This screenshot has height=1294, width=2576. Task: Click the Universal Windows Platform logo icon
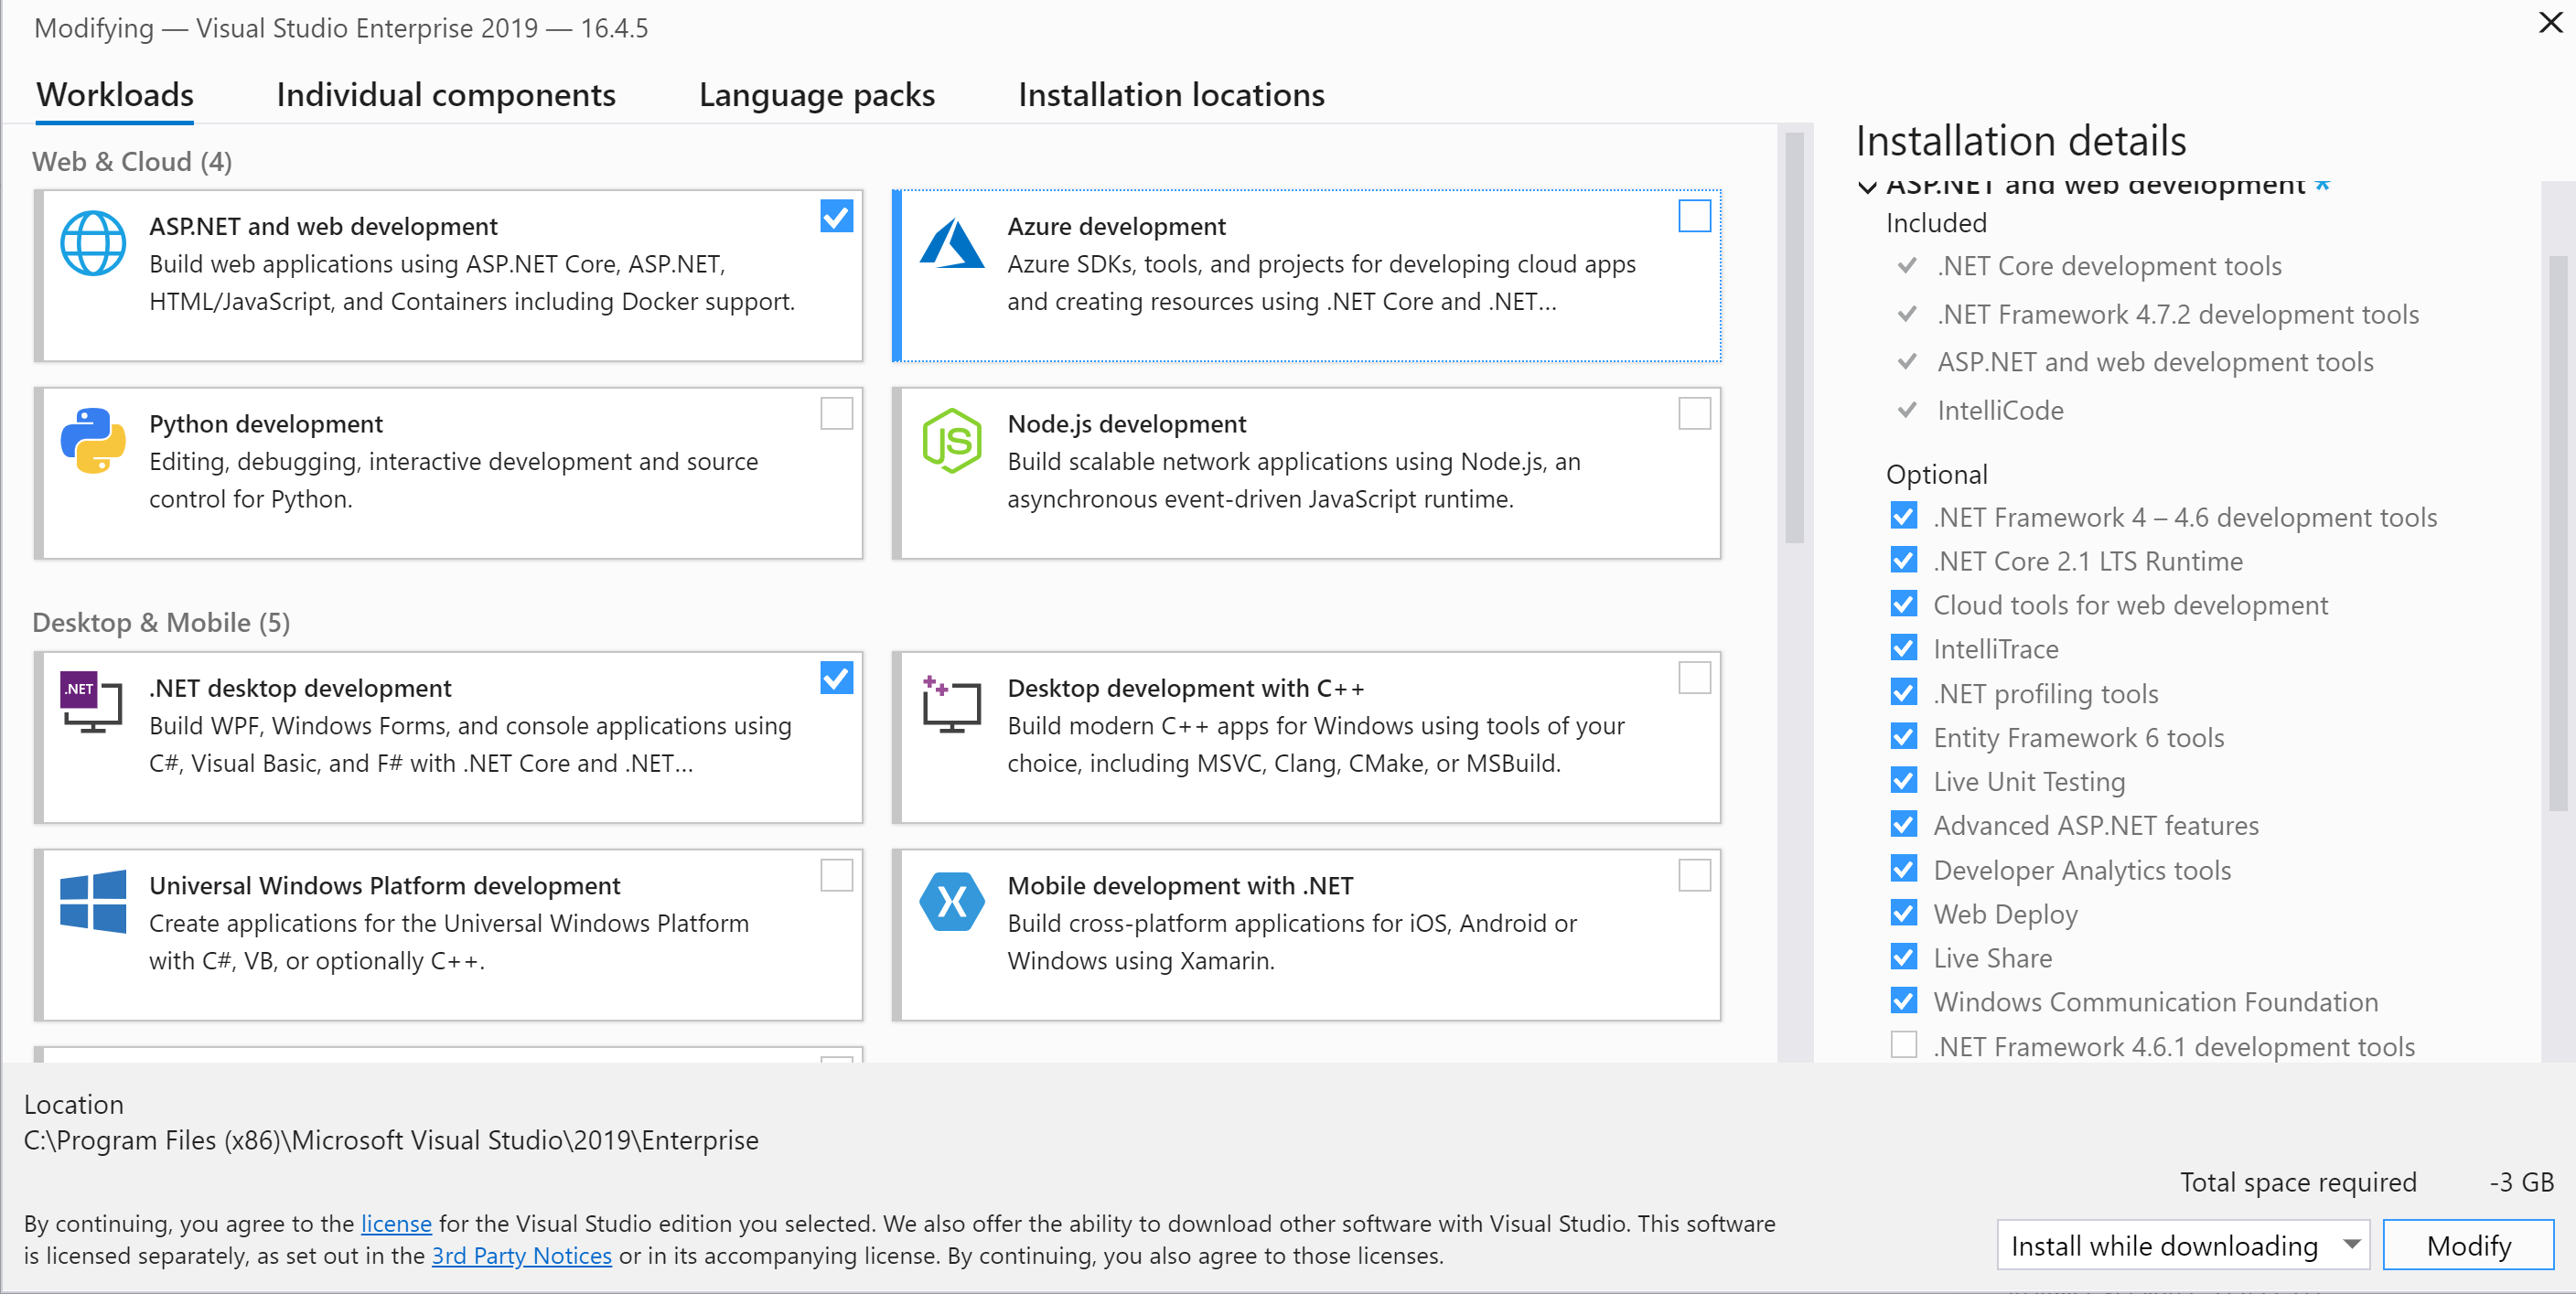[x=92, y=900]
